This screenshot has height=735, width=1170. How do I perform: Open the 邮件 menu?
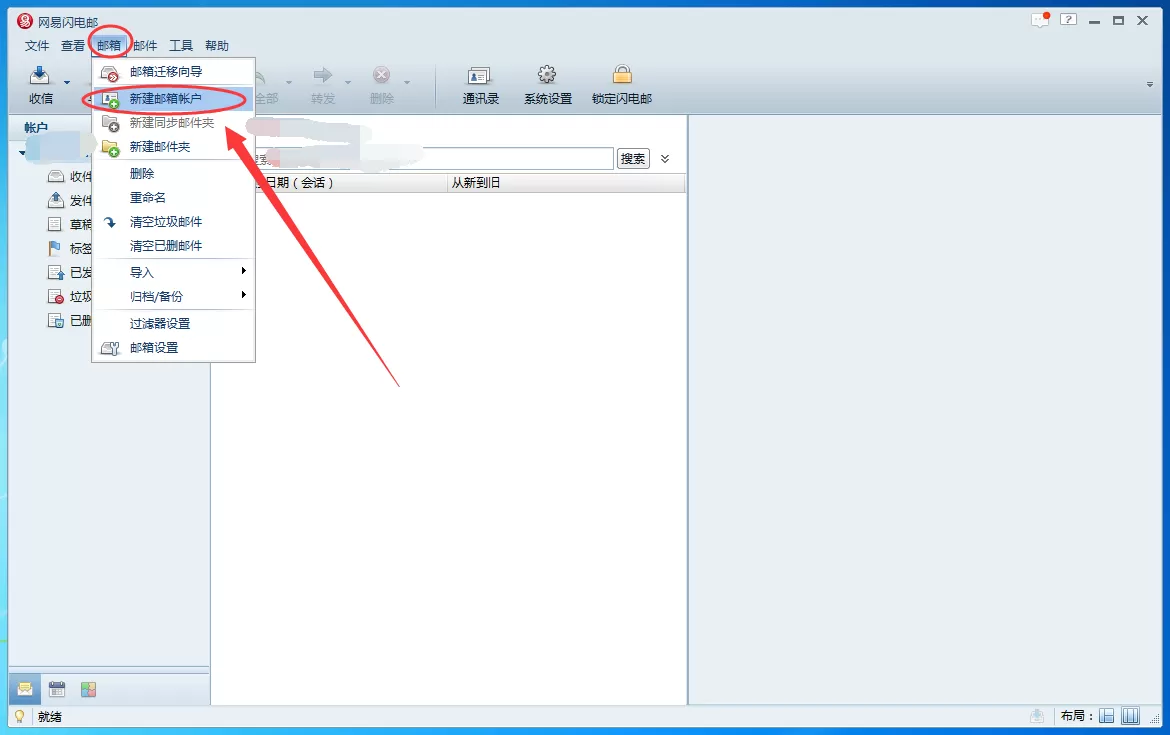pyautogui.click(x=145, y=46)
